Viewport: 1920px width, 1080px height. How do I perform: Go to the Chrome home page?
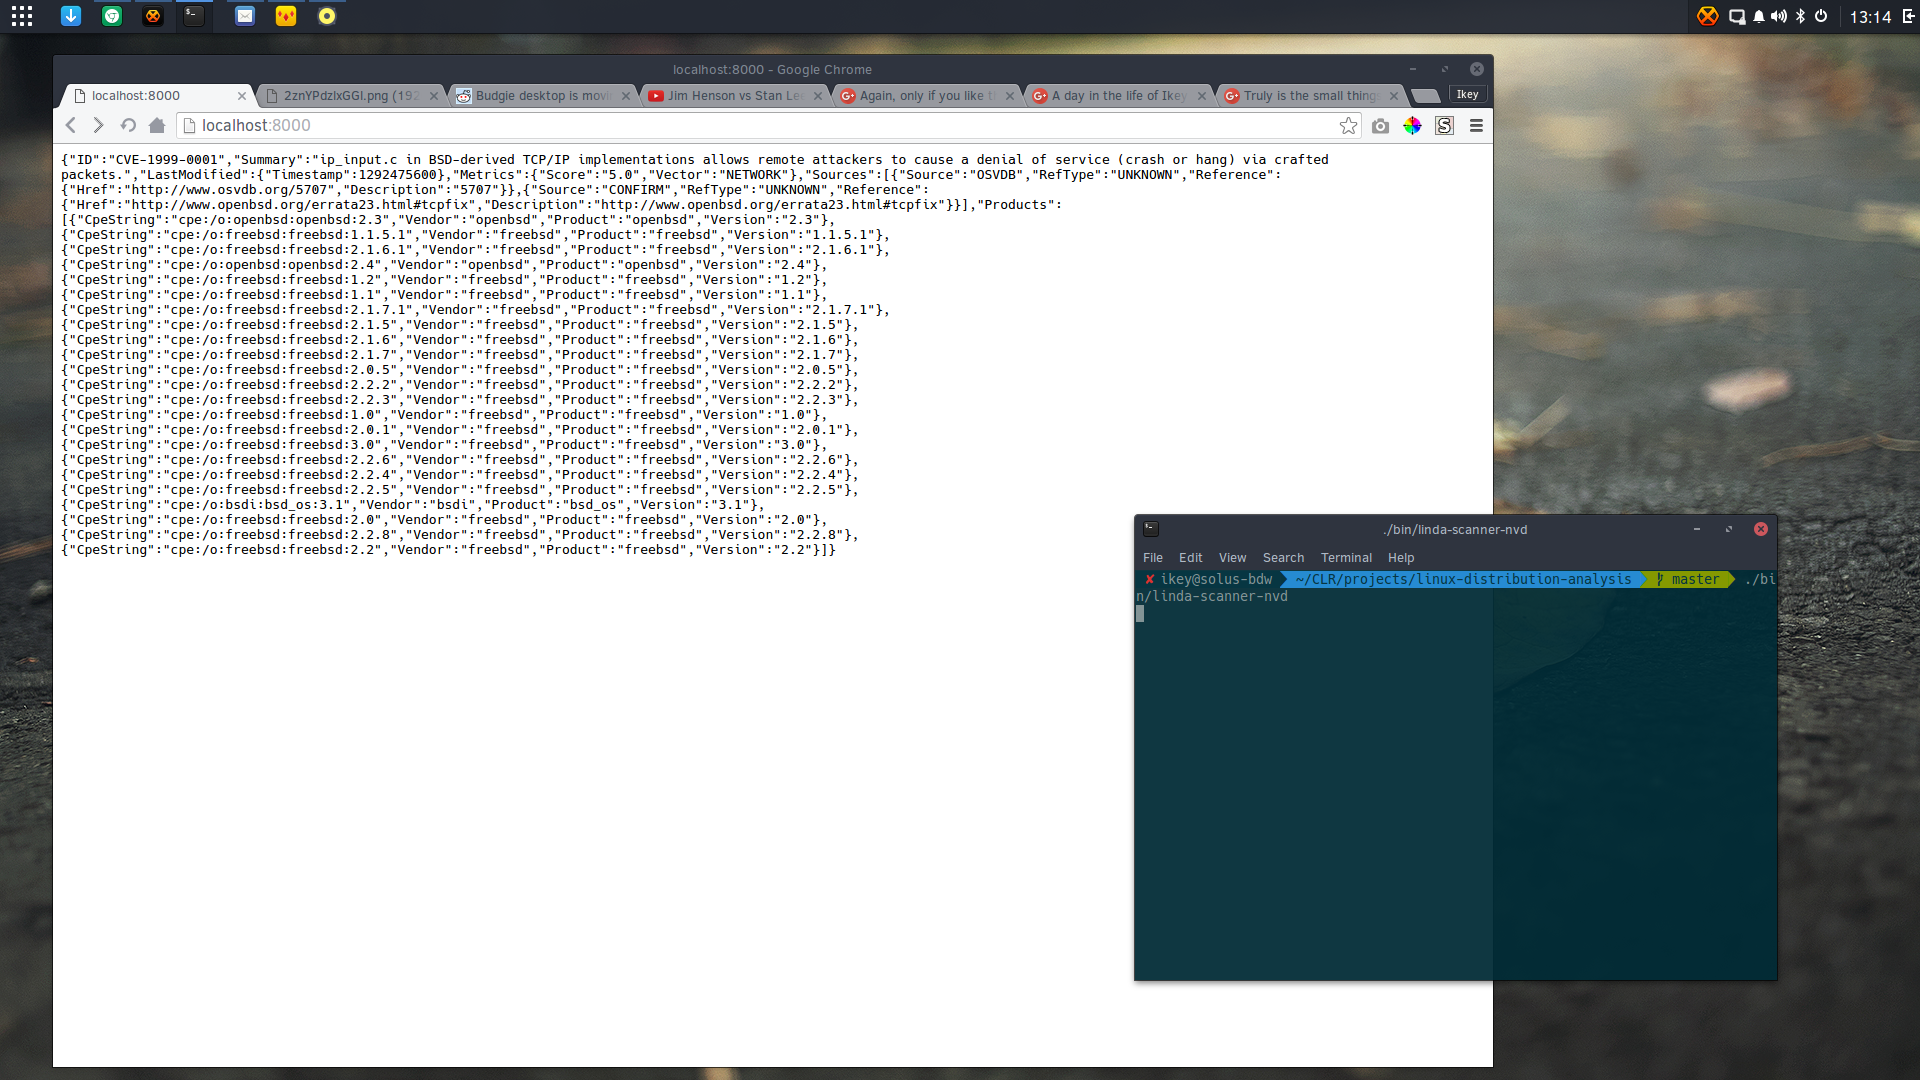pyautogui.click(x=157, y=125)
